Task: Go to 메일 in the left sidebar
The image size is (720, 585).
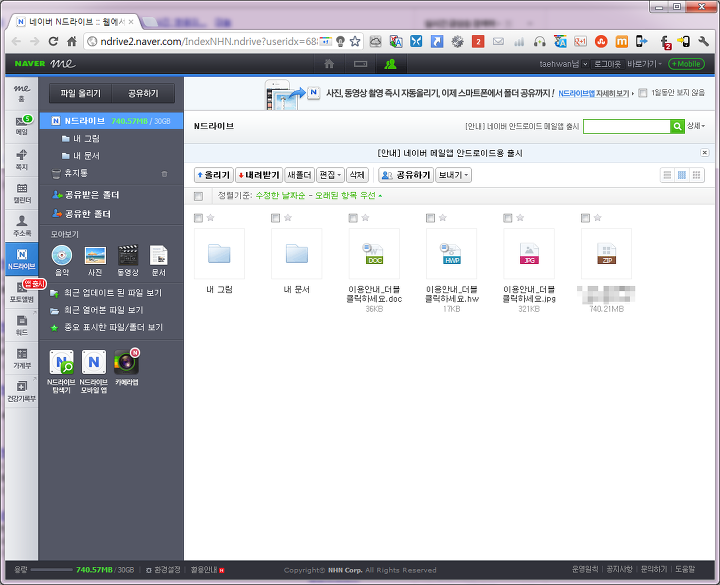Action: [x=21, y=125]
